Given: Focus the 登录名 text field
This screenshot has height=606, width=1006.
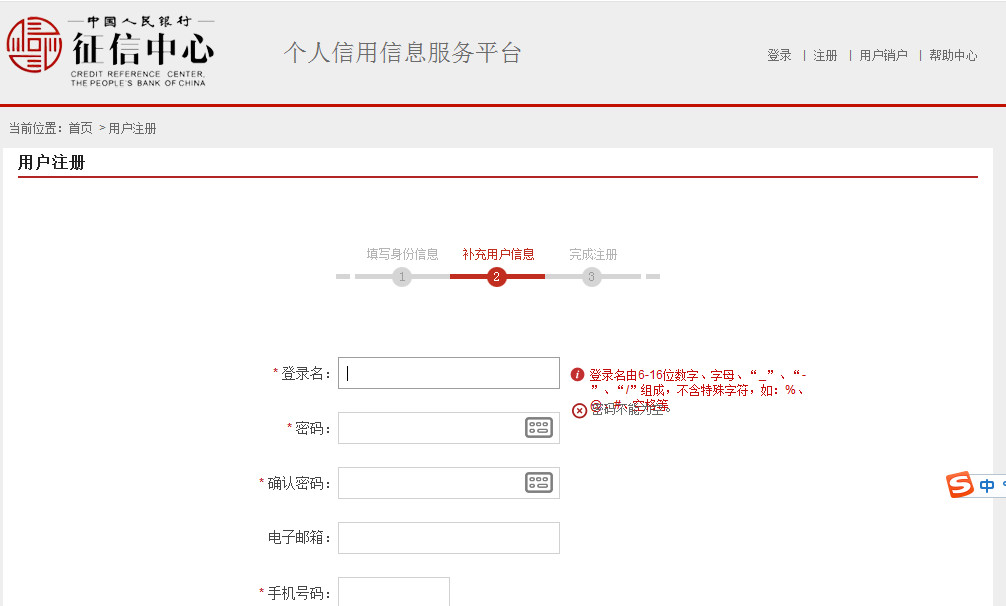Looking at the screenshot, I should pos(449,373).
